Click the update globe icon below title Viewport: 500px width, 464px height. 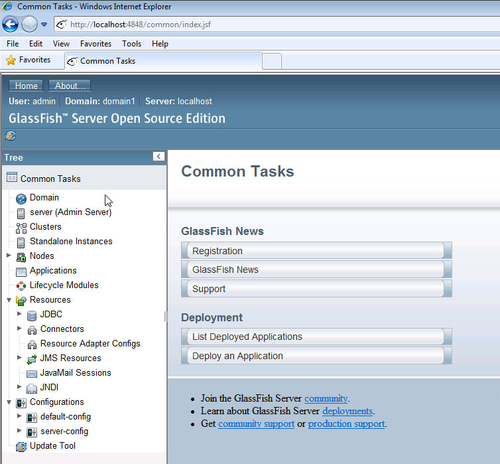pyautogui.click(x=10, y=136)
